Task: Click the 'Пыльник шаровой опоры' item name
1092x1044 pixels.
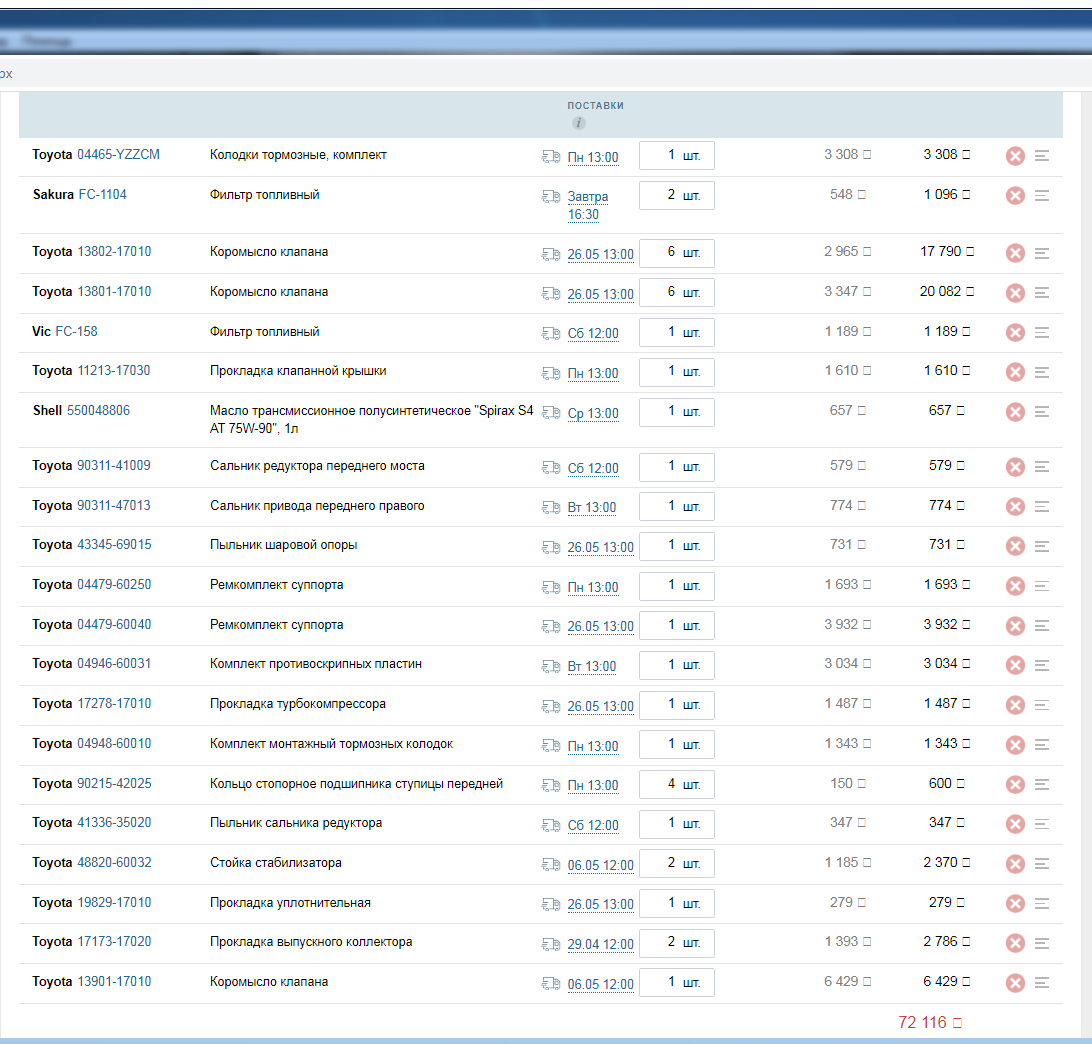Action: pyautogui.click(x=283, y=545)
